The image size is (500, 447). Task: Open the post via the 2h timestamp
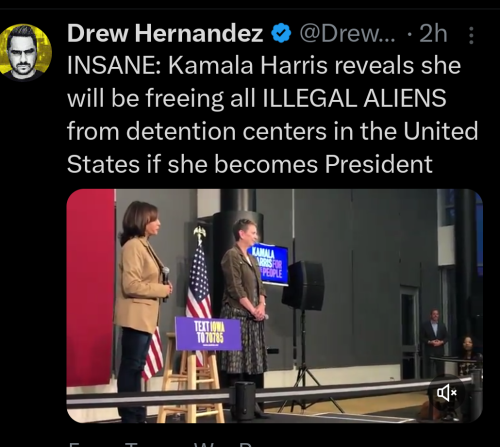point(433,34)
